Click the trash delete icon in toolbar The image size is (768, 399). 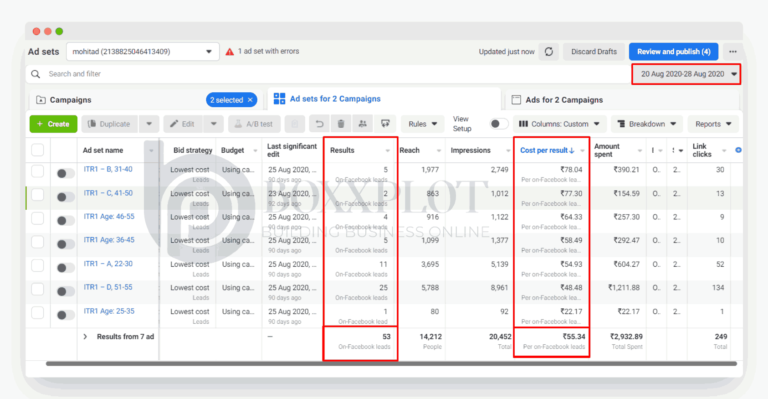[x=341, y=124]
